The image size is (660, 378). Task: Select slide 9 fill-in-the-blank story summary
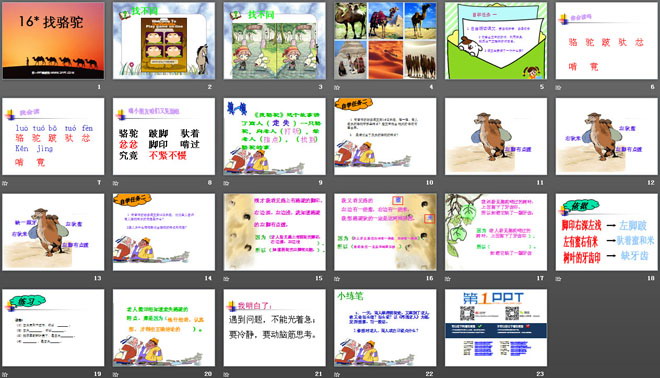(x=274, y=136)
